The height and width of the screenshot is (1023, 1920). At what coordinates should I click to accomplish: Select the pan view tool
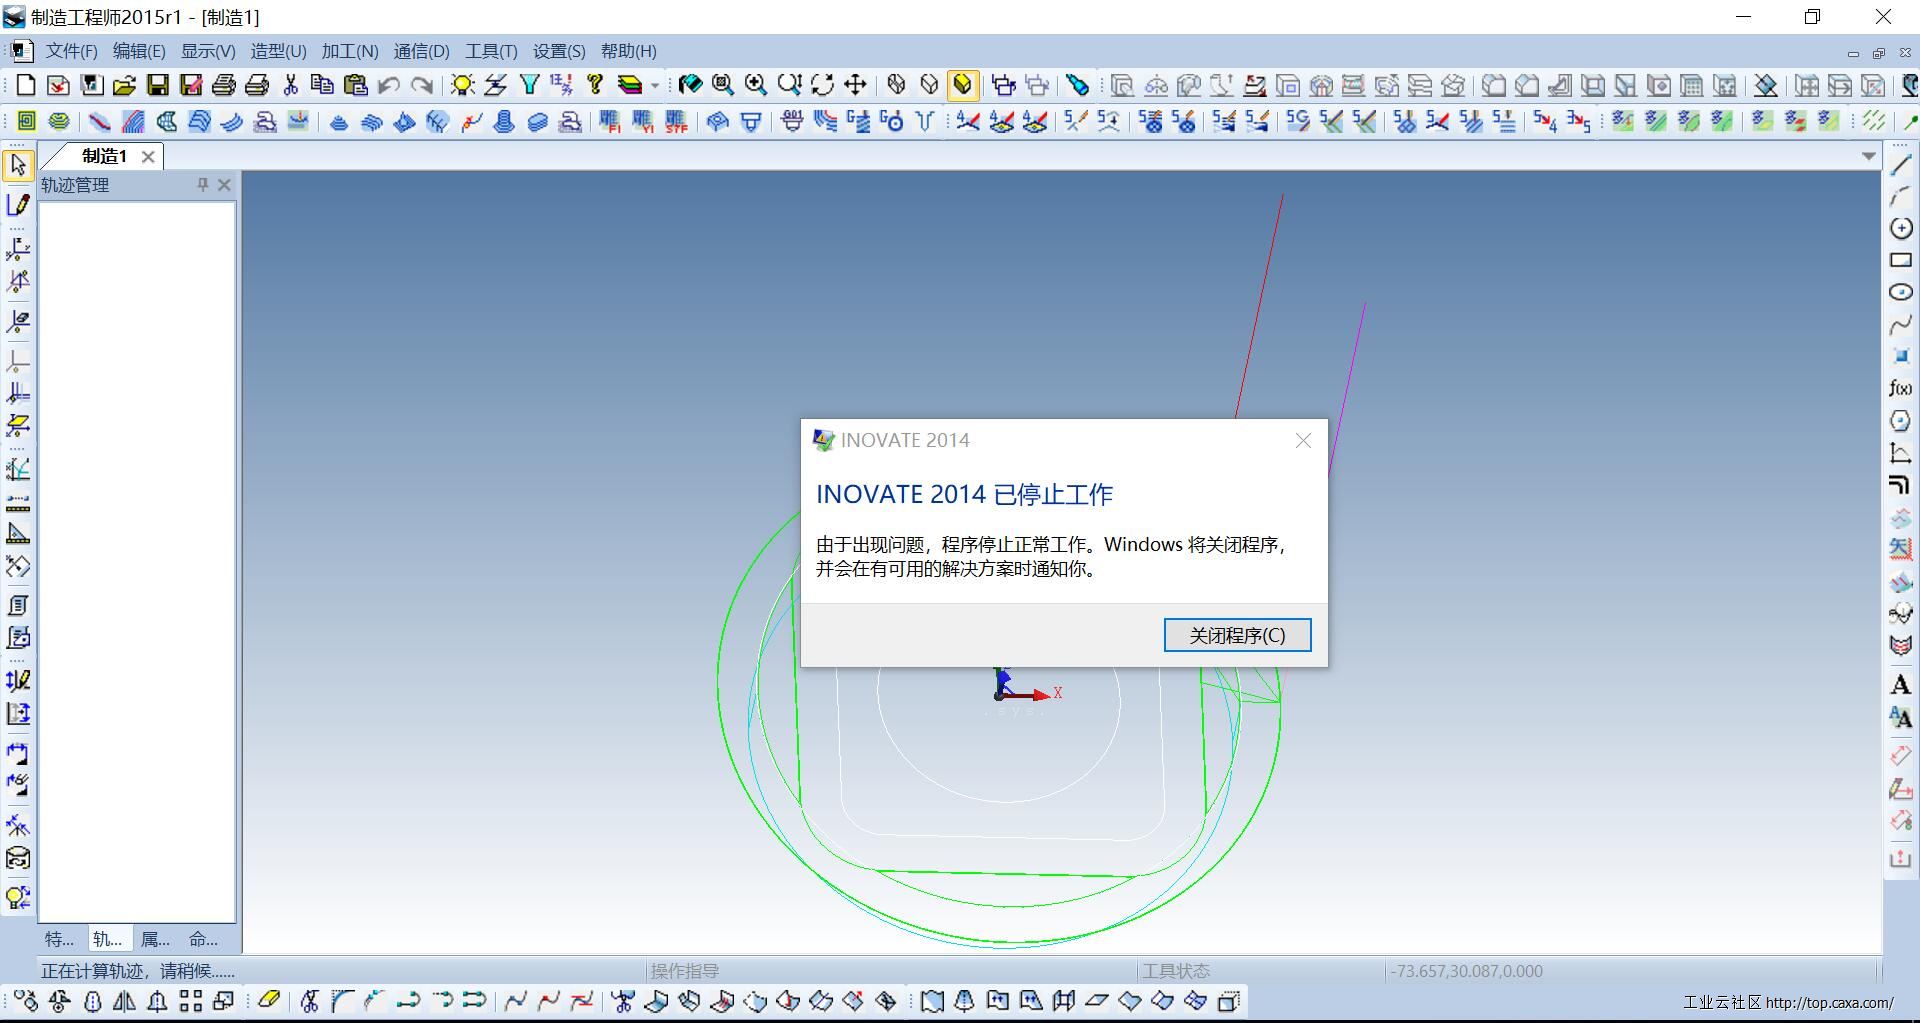click(855, 85)
